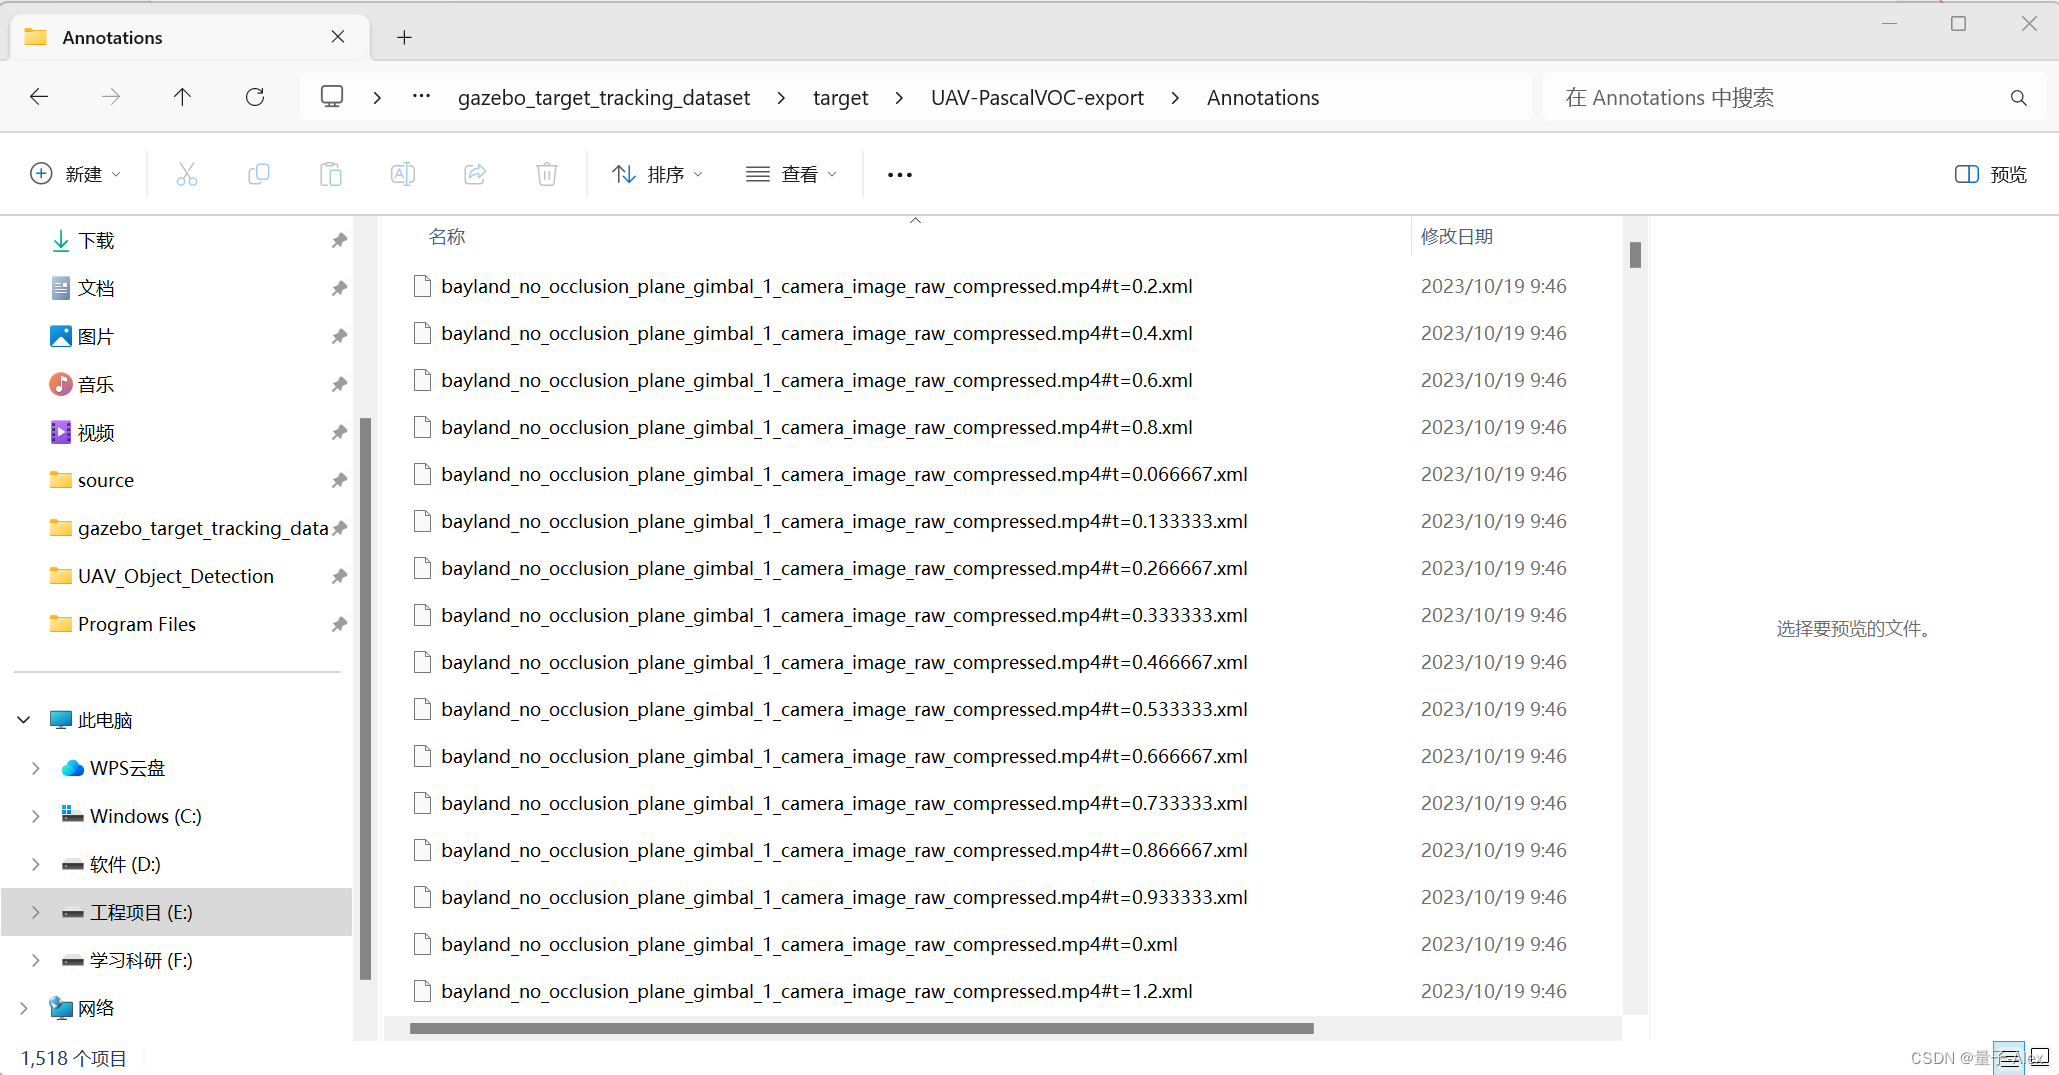Close the Annotations tab
The image size is (2059, 1075).
(x=338, y=37)
